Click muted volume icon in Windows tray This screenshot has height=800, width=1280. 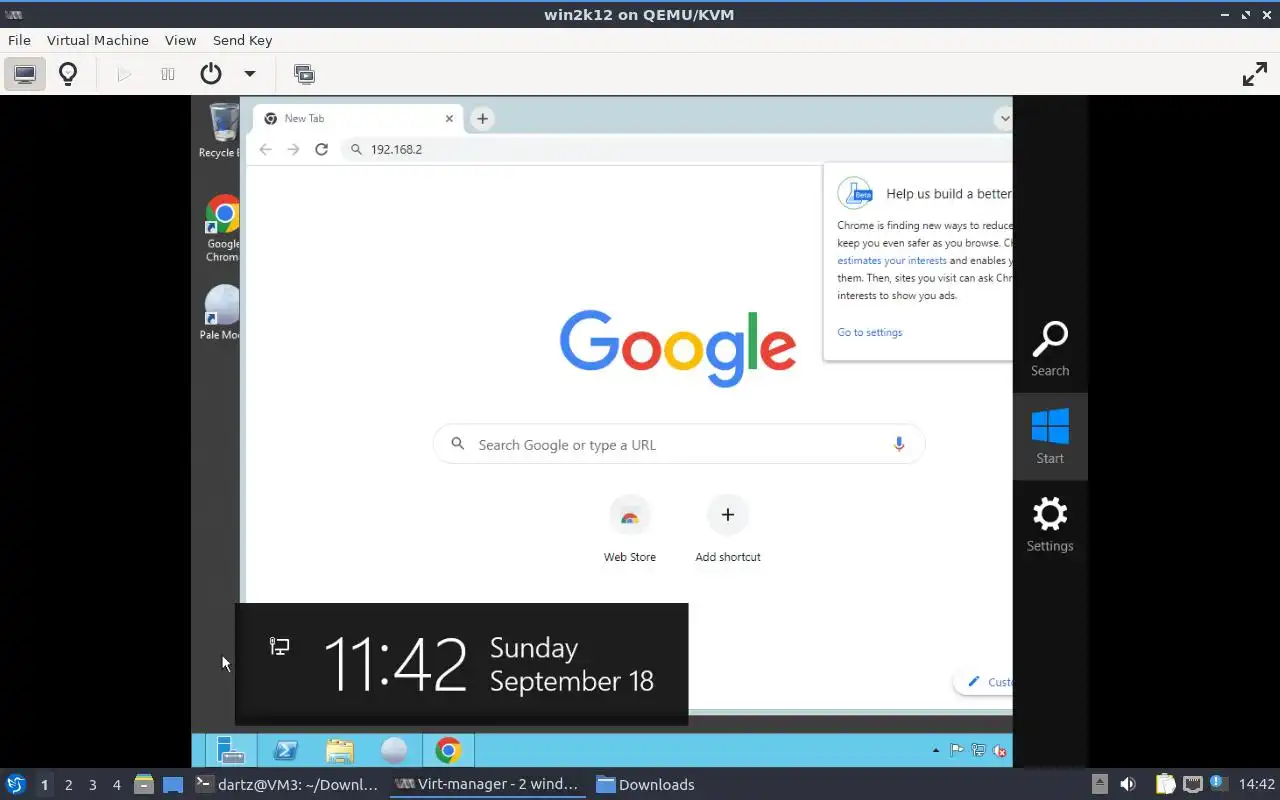click(999, 750)
